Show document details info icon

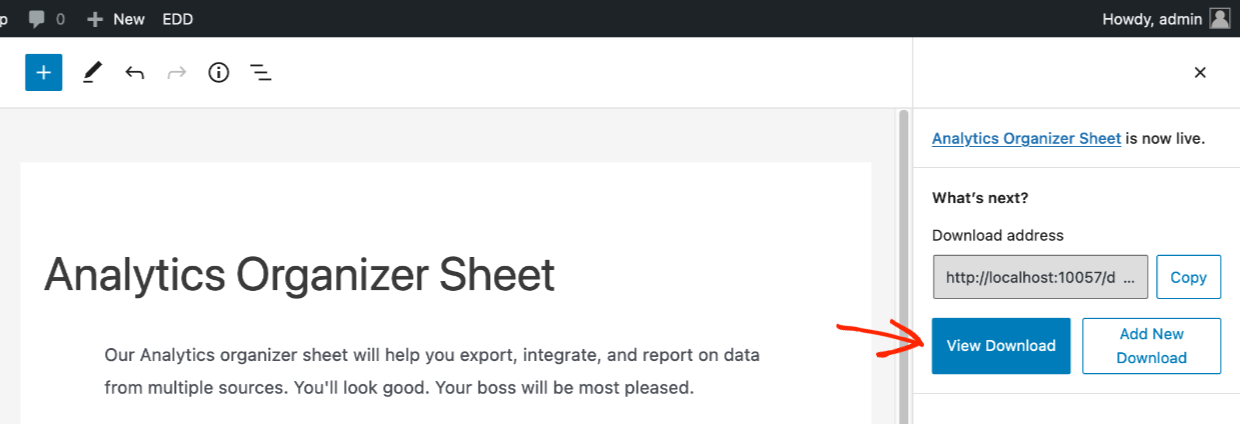tap(219, 72)
